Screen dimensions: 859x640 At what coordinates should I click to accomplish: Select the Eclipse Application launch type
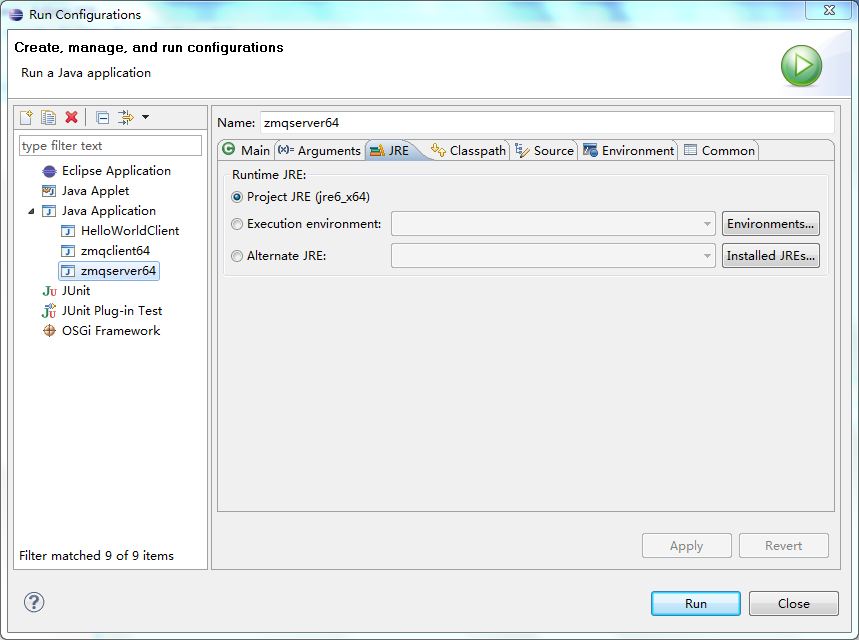tap(115, 171)
